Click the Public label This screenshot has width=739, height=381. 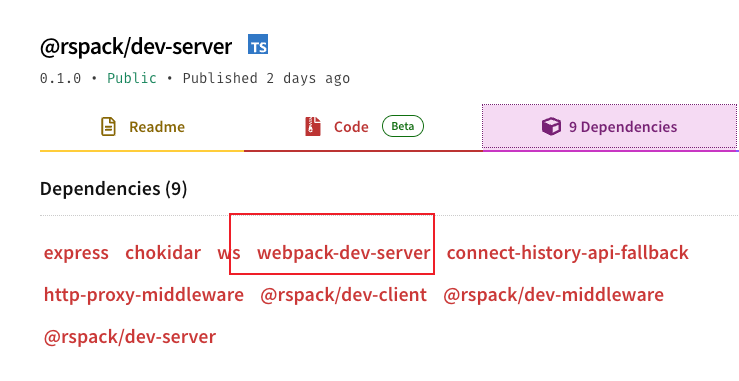tap(132, 78)
